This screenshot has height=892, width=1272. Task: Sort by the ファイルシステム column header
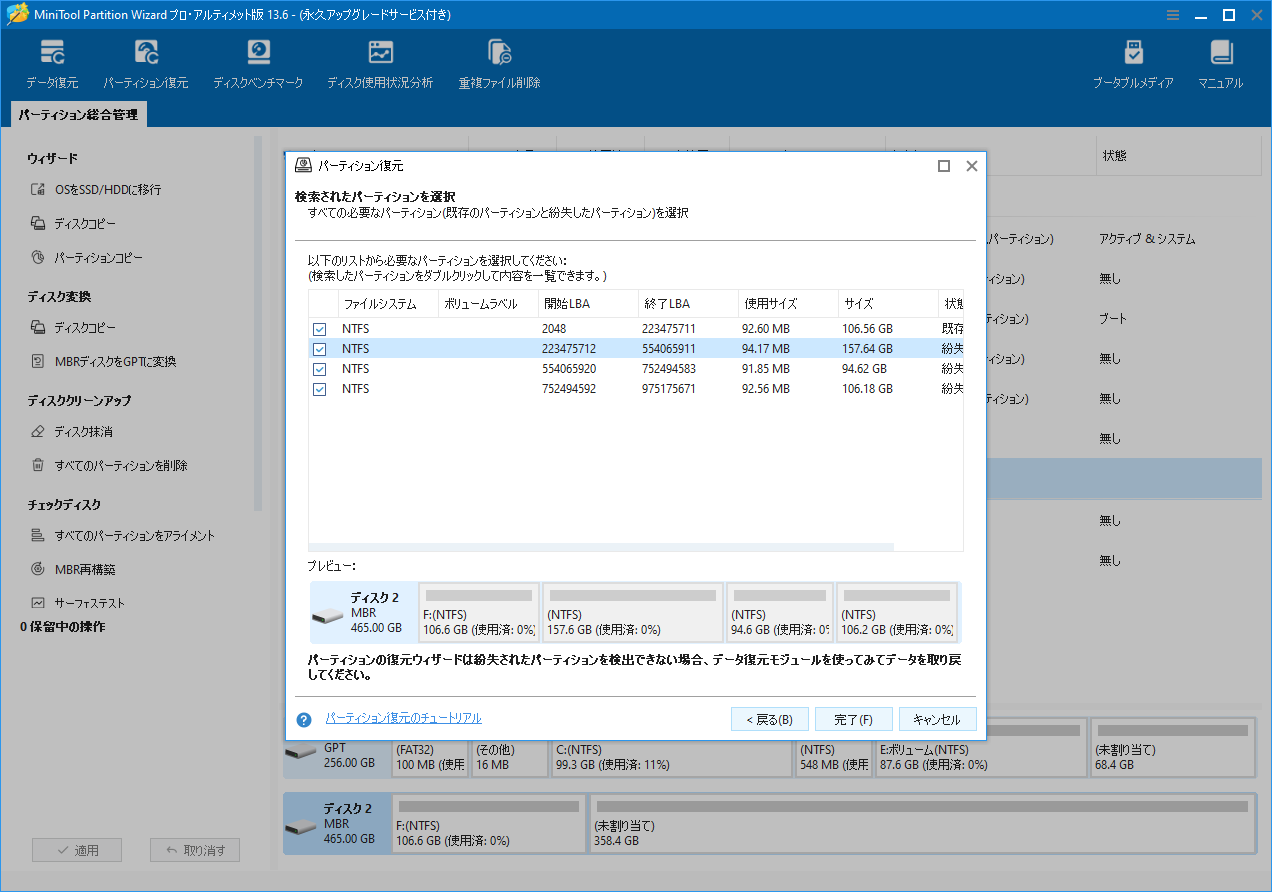point(387,304)
